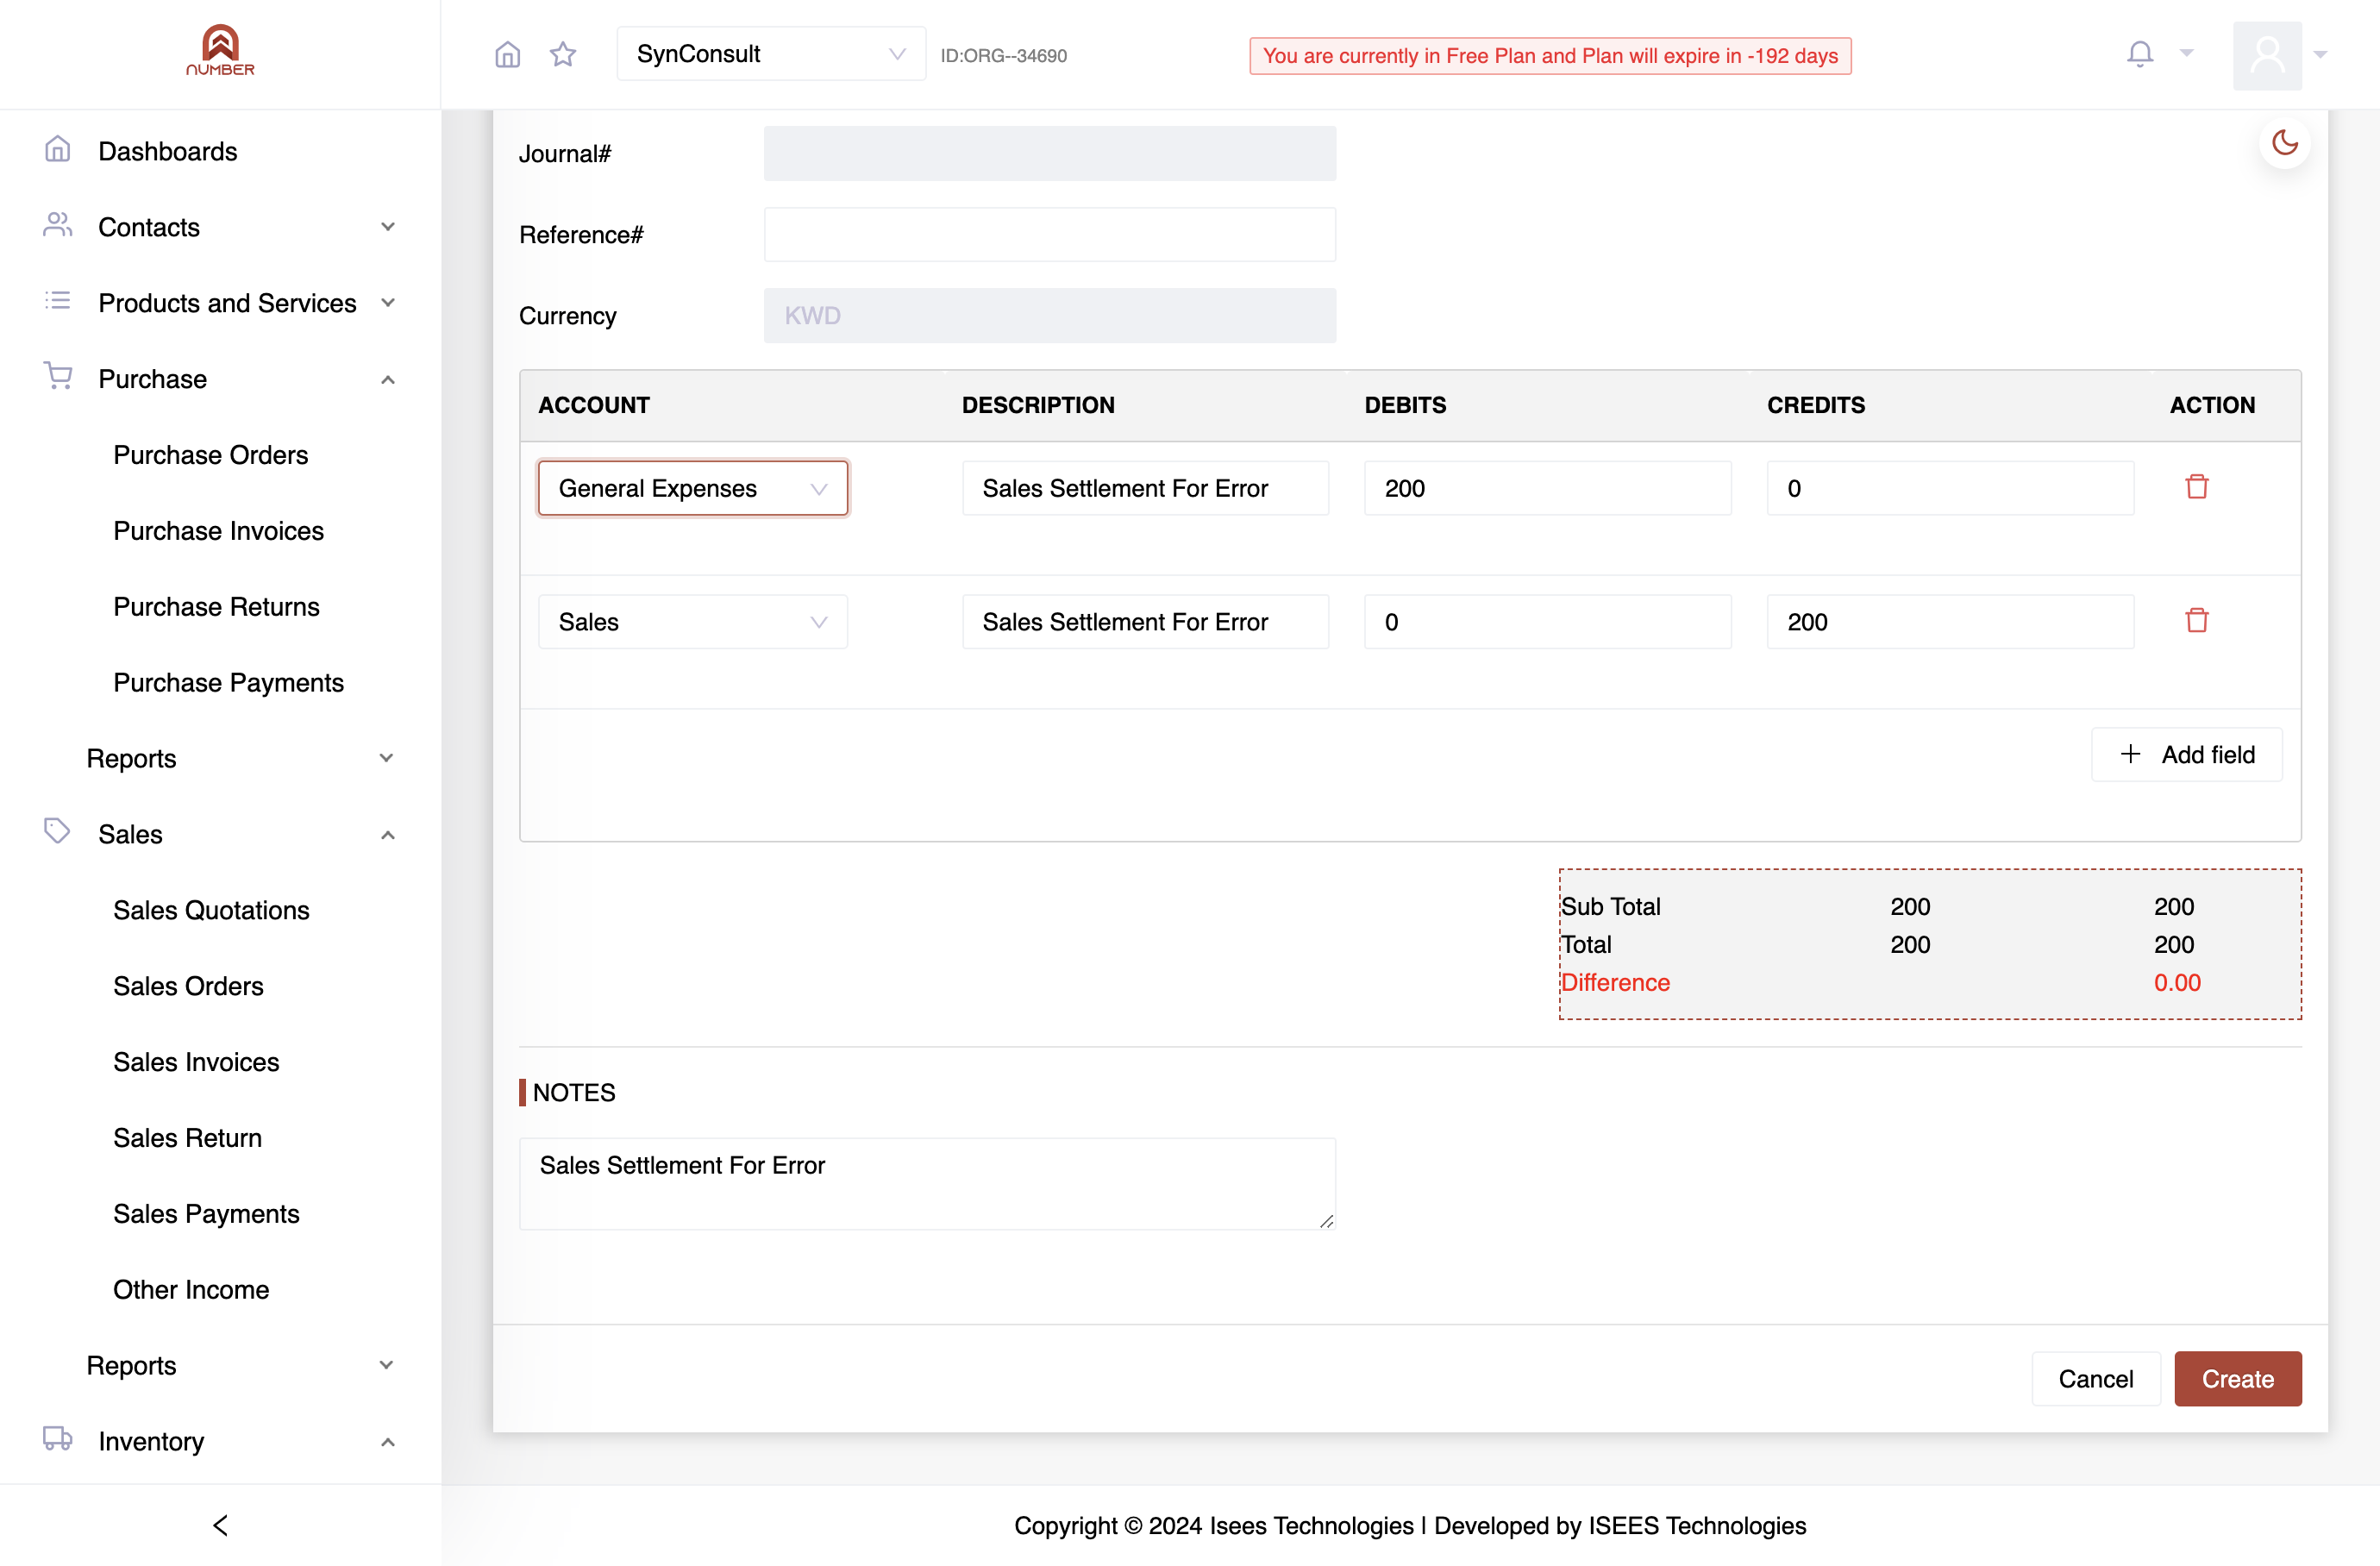Open Sales Quotations

[211, 910]
